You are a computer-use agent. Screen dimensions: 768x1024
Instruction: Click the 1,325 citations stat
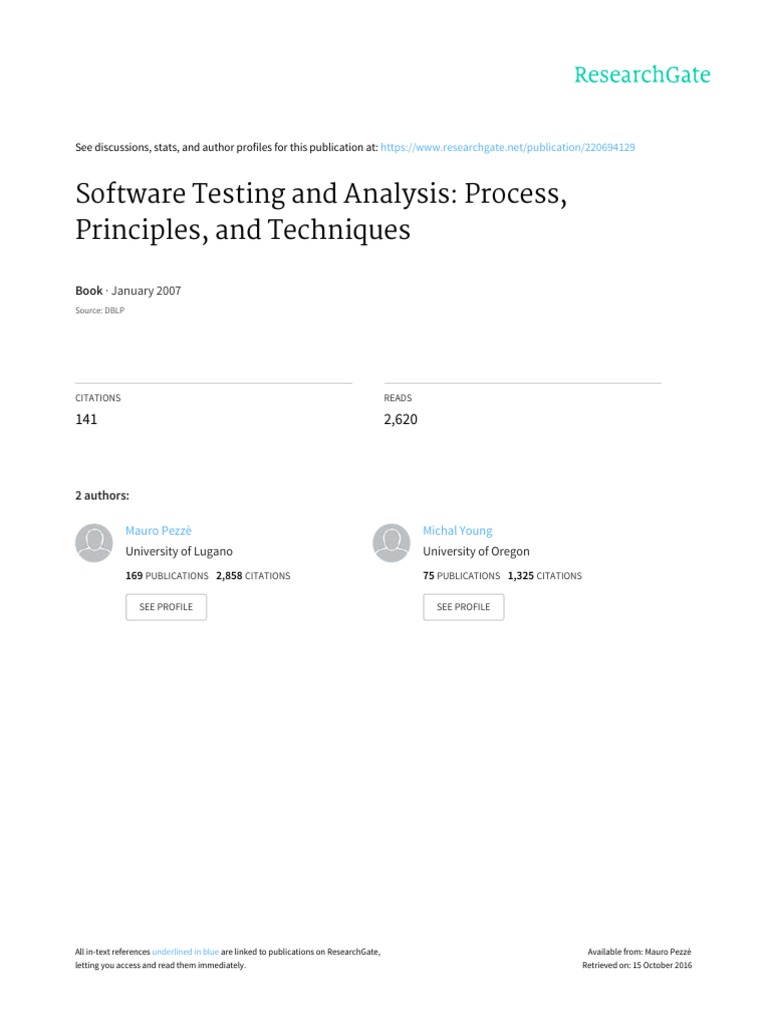click(x=544, y=576)
